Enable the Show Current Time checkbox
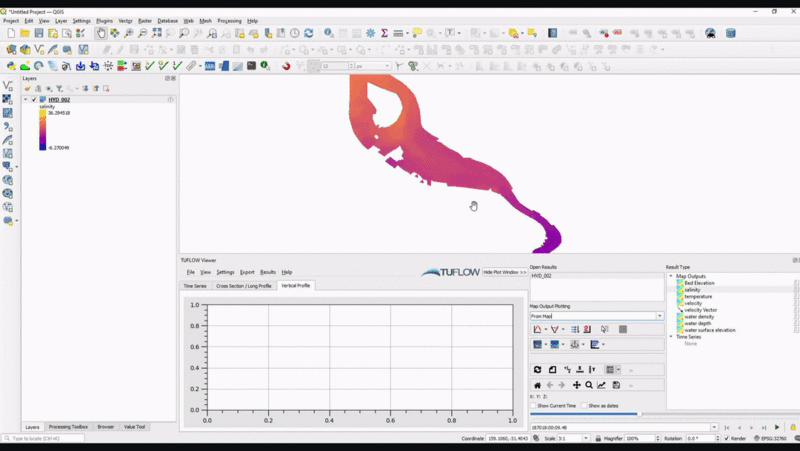800x451 pixels. [533, 406]
